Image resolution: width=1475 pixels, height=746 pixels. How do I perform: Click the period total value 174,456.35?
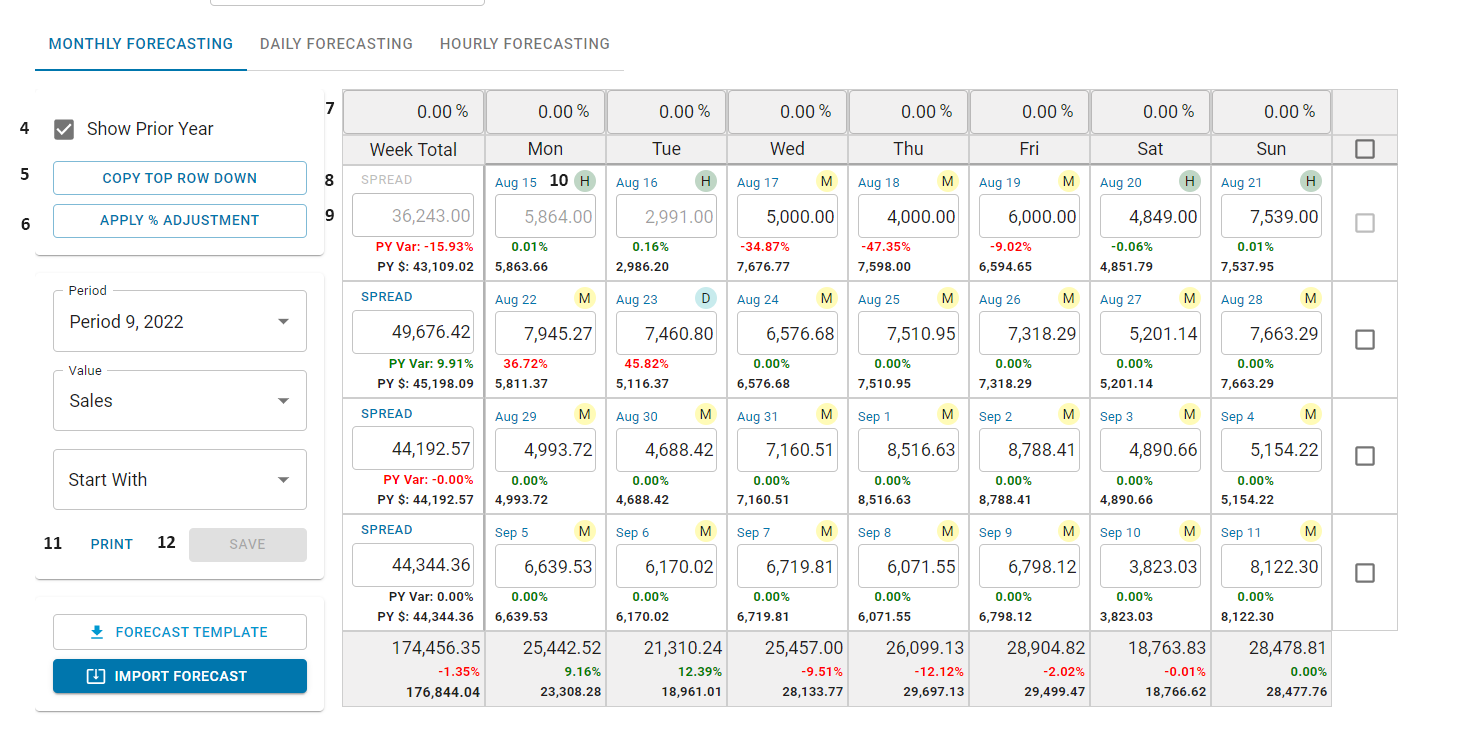435,648
